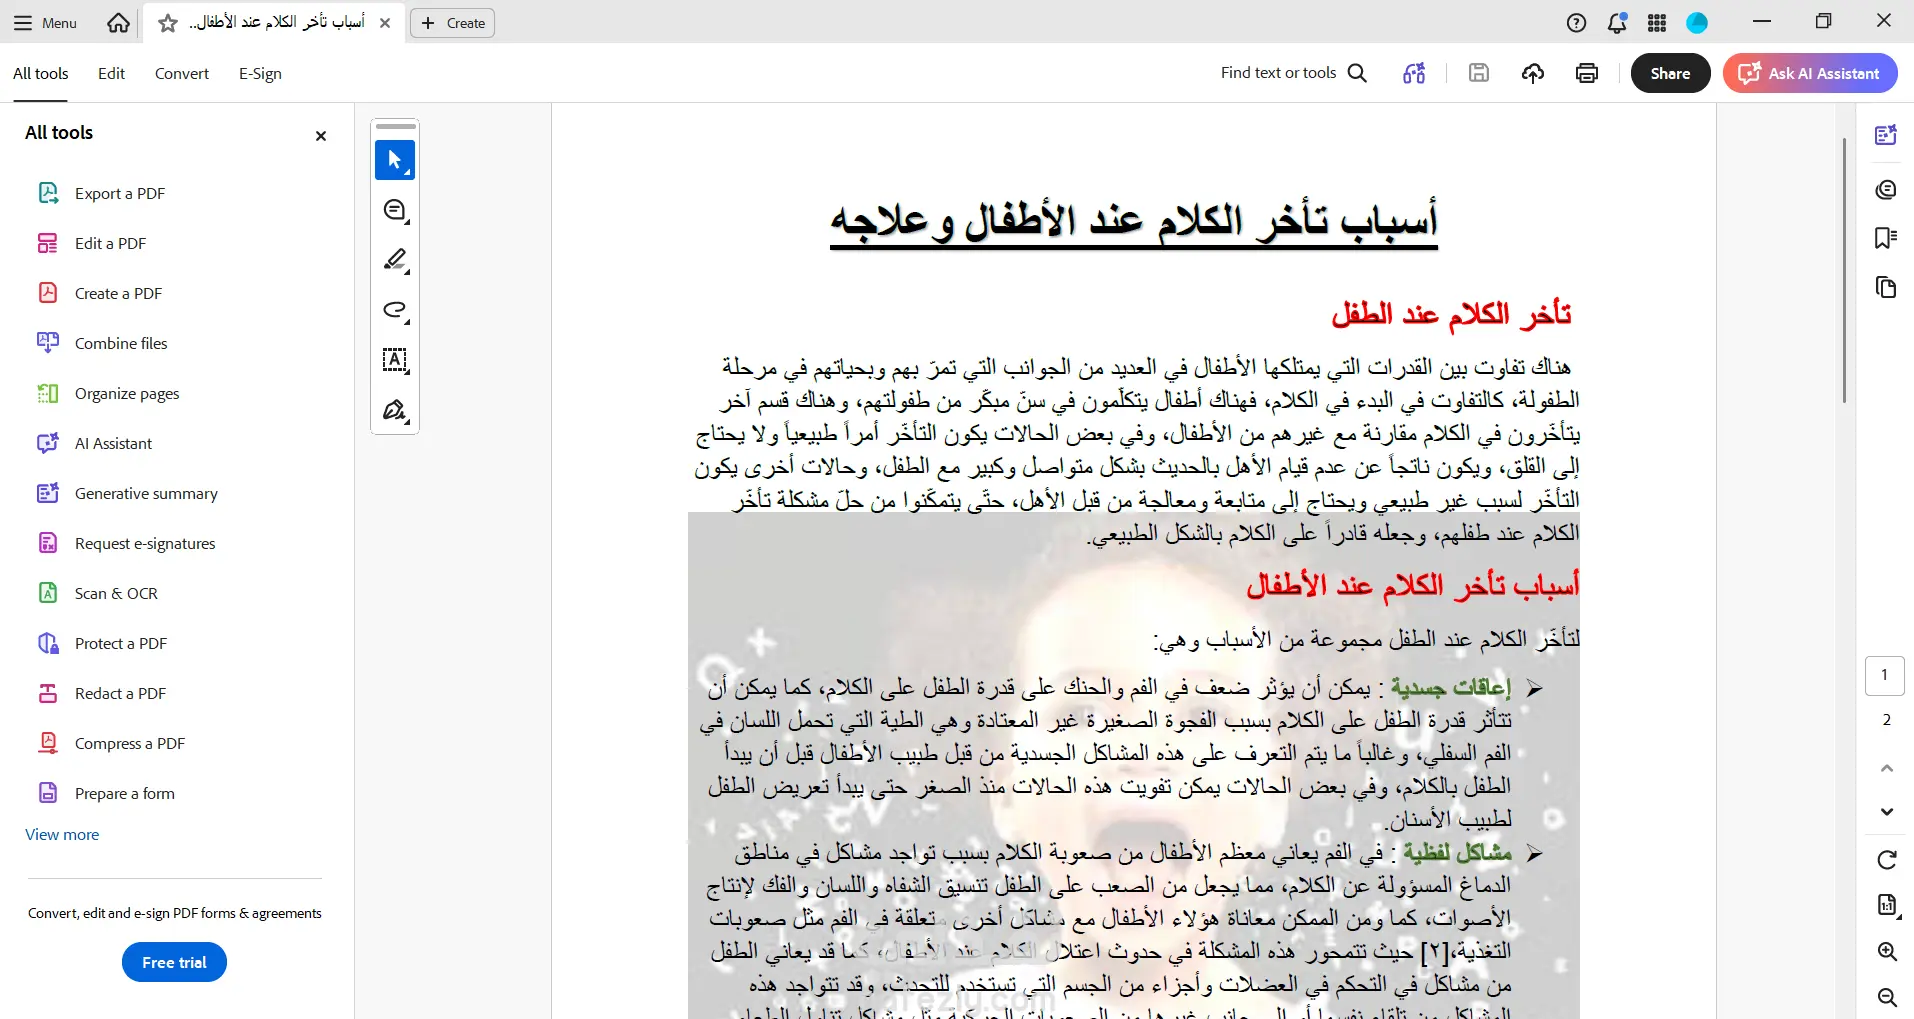
Task: Open the page display settings icon
Action: [x=1887, y=905]
